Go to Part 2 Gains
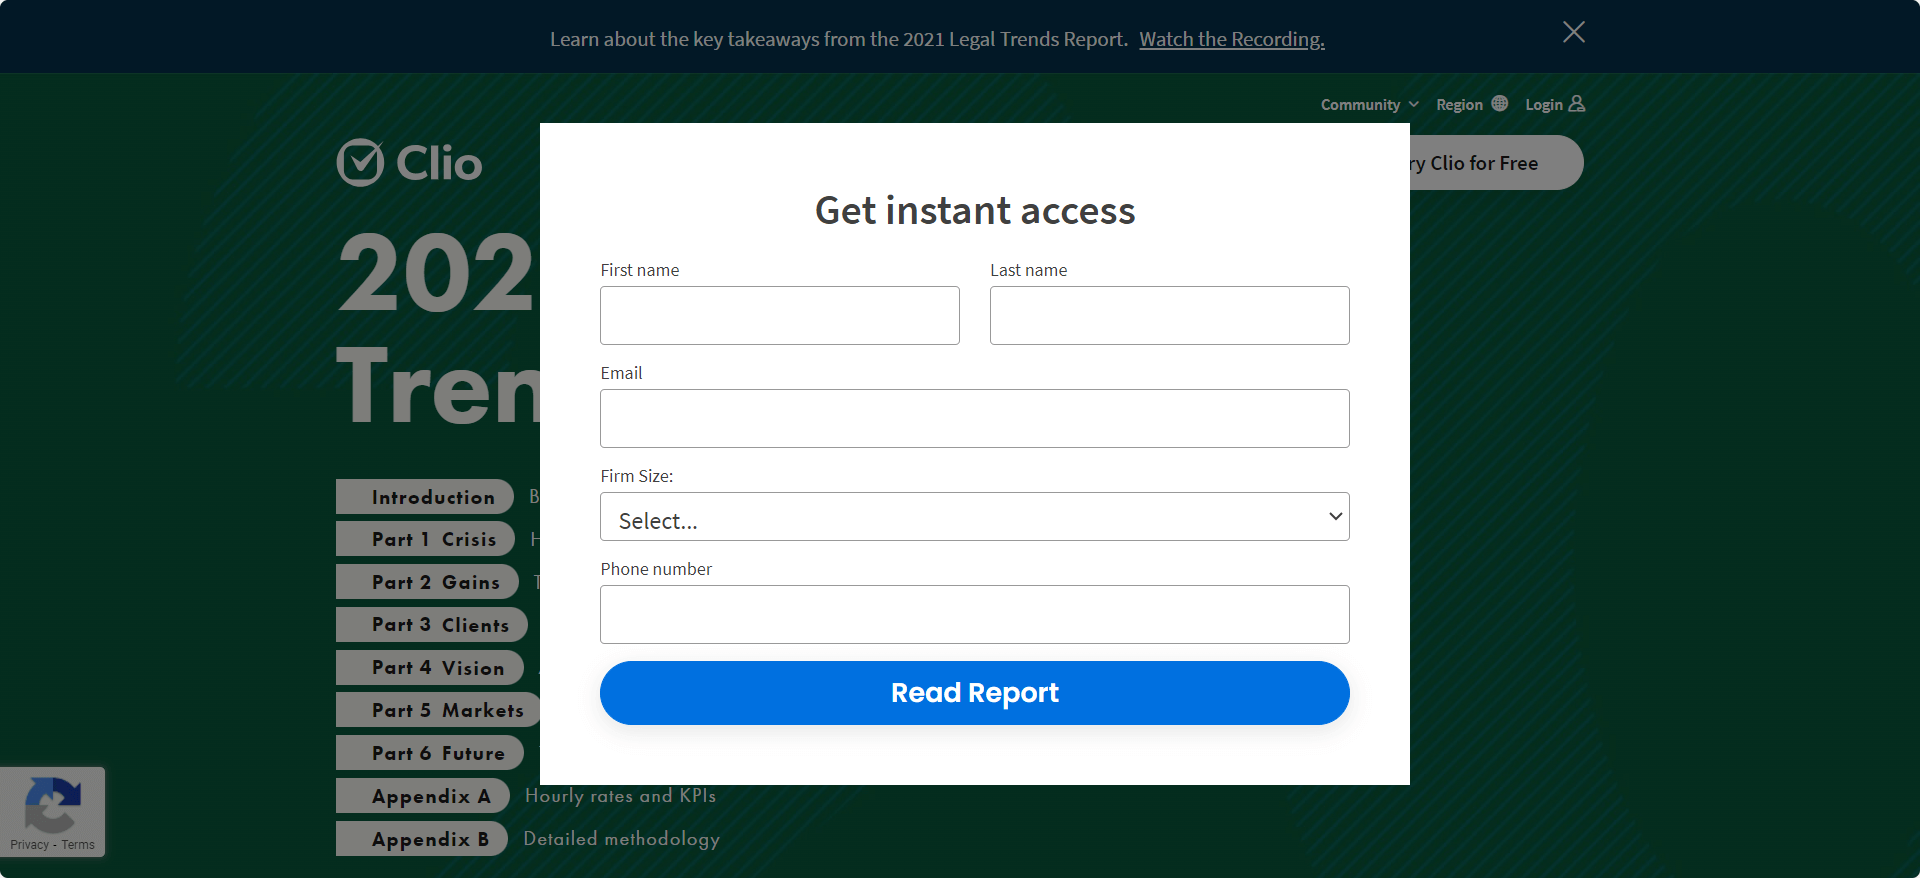 (x=427, y=582)
